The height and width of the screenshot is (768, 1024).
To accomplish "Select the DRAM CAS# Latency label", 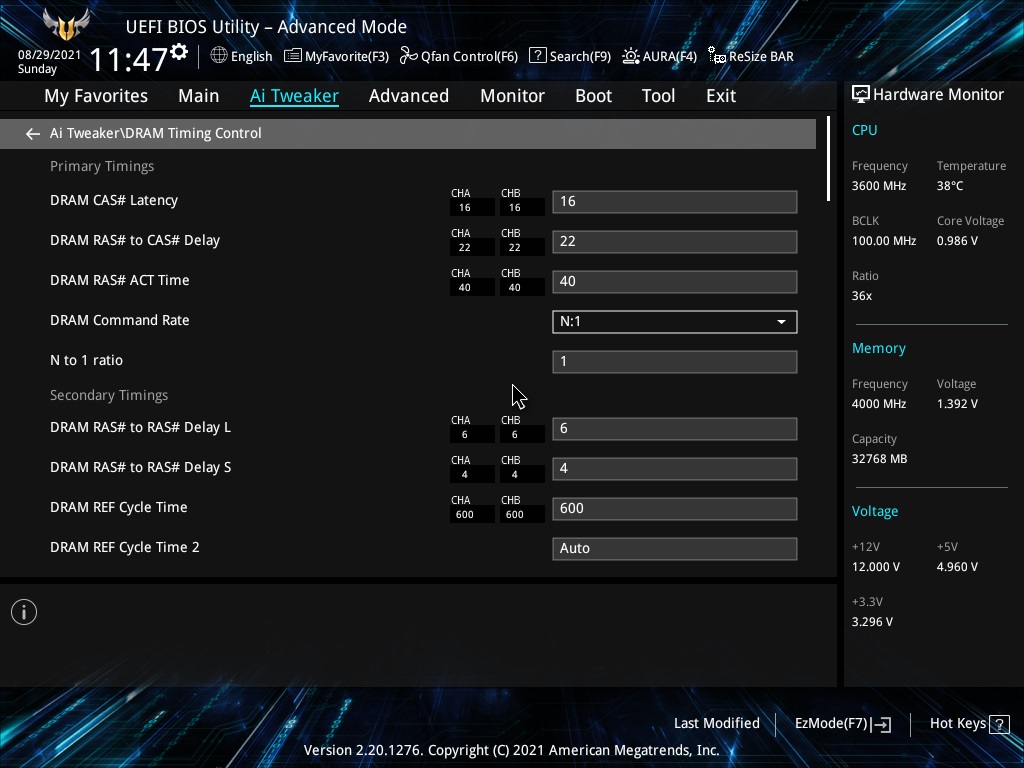I will [x=114, y=200].
